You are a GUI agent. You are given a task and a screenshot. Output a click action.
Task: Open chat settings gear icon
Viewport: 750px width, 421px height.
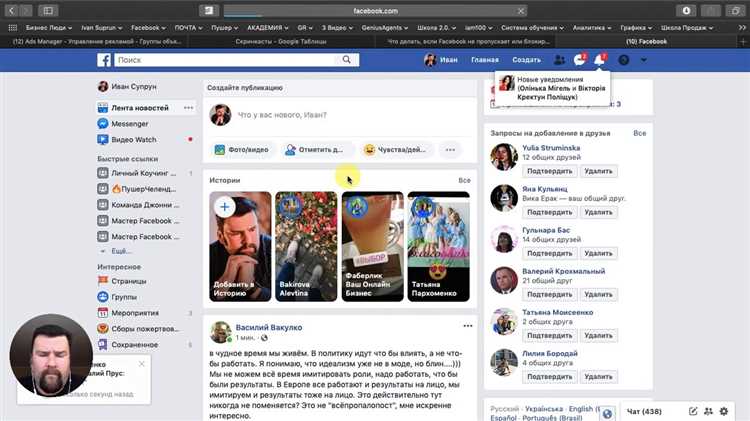pyautogui.click(x=724, y=411)
